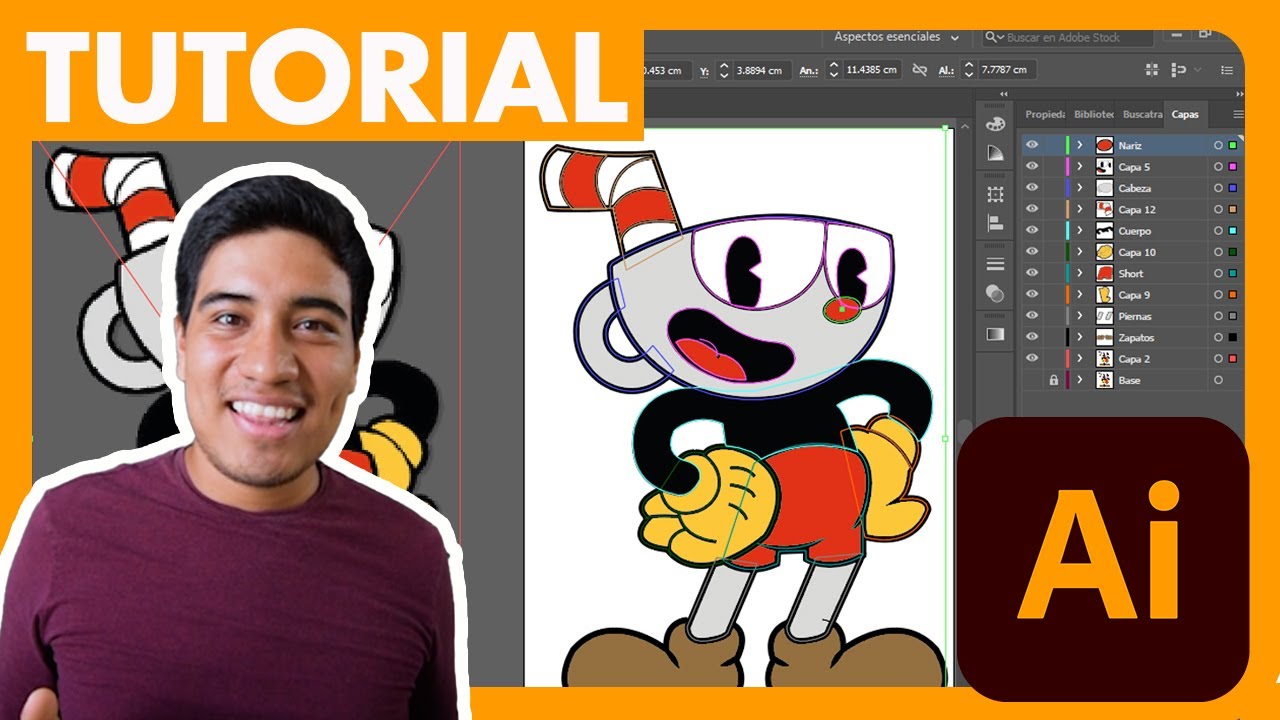Viewport: 1280px width, 720px height.
Task: Hide the Nariz layer
Action: click(1032, 145)
